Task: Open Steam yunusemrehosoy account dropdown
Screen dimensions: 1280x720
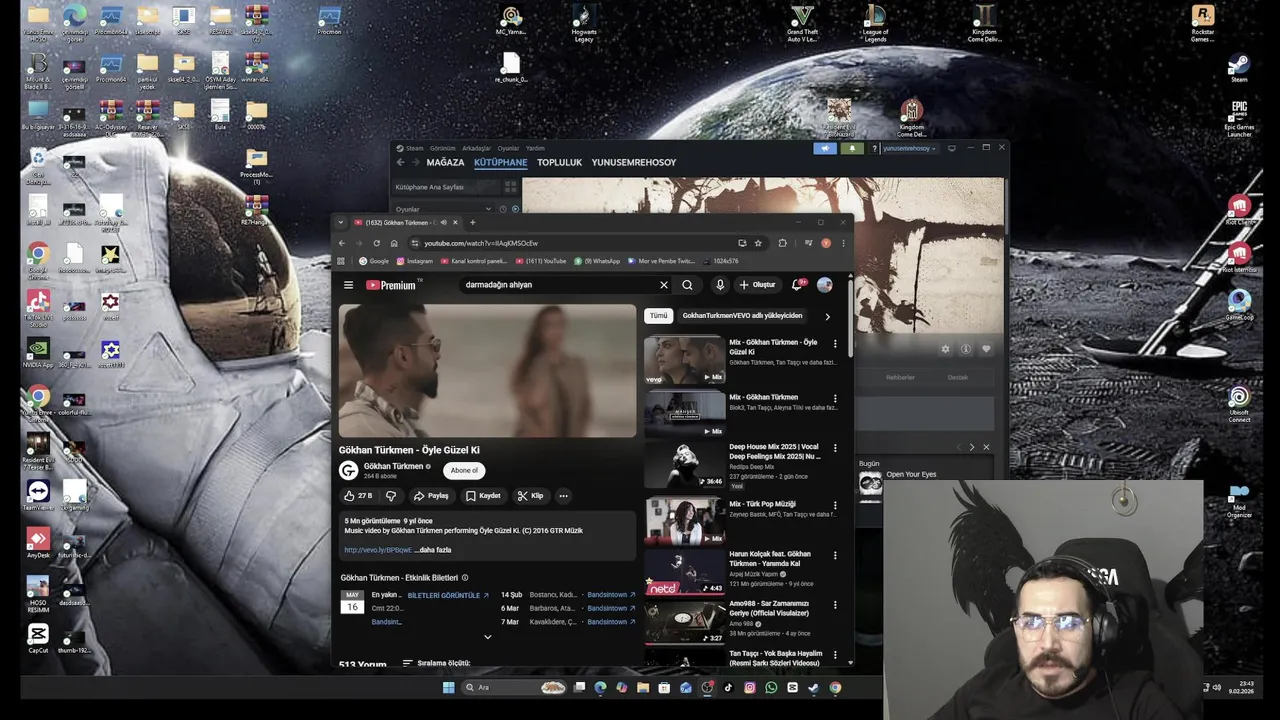Action: 909,148
